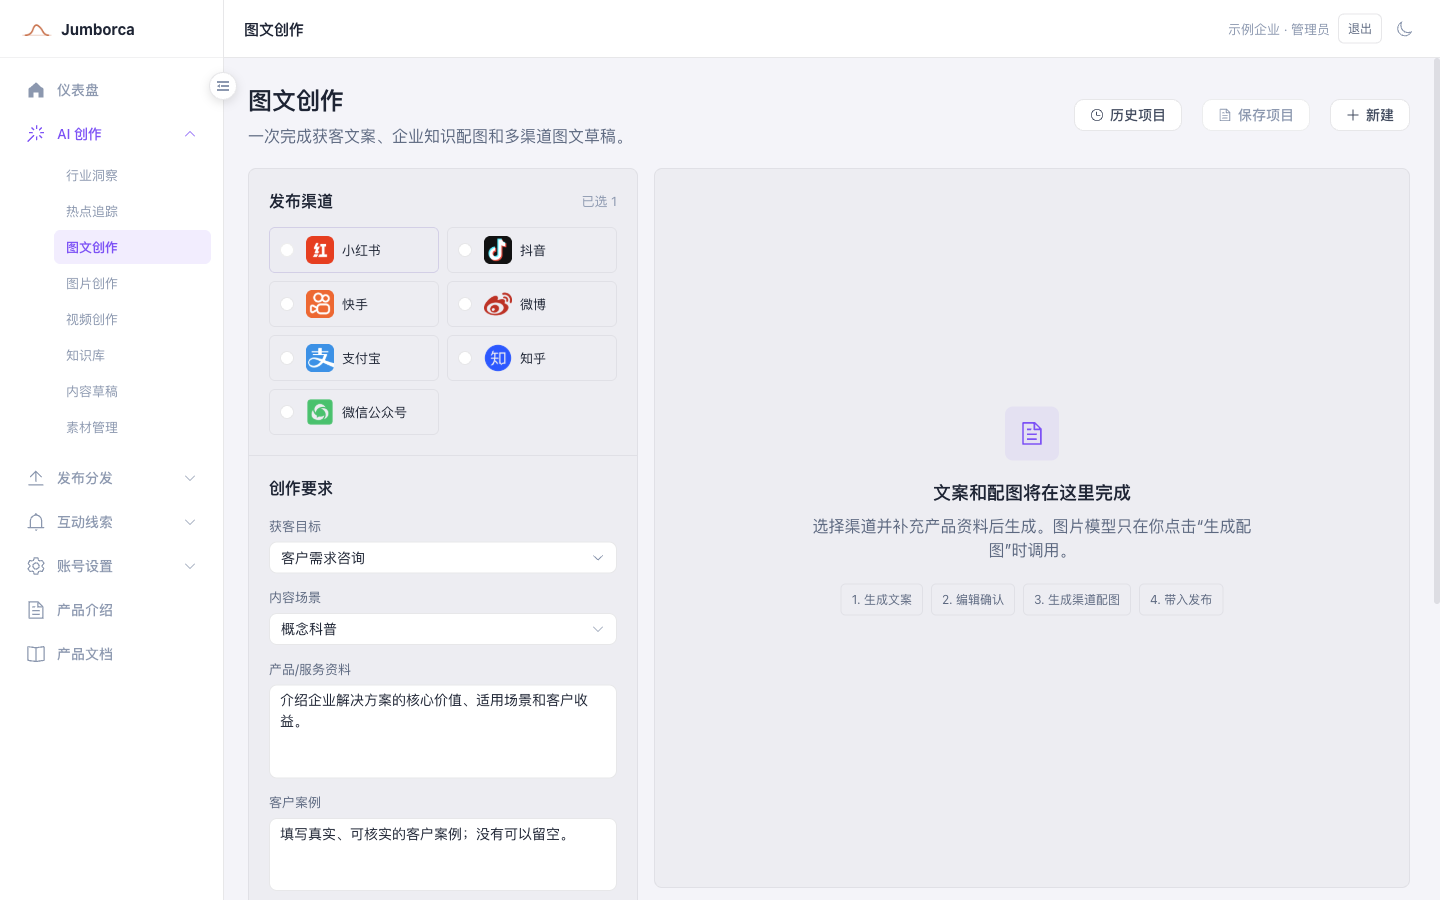The image size is (1440, 900).
Task: Expand the 账号设置 menu chevron
Action: click(190, 566)
